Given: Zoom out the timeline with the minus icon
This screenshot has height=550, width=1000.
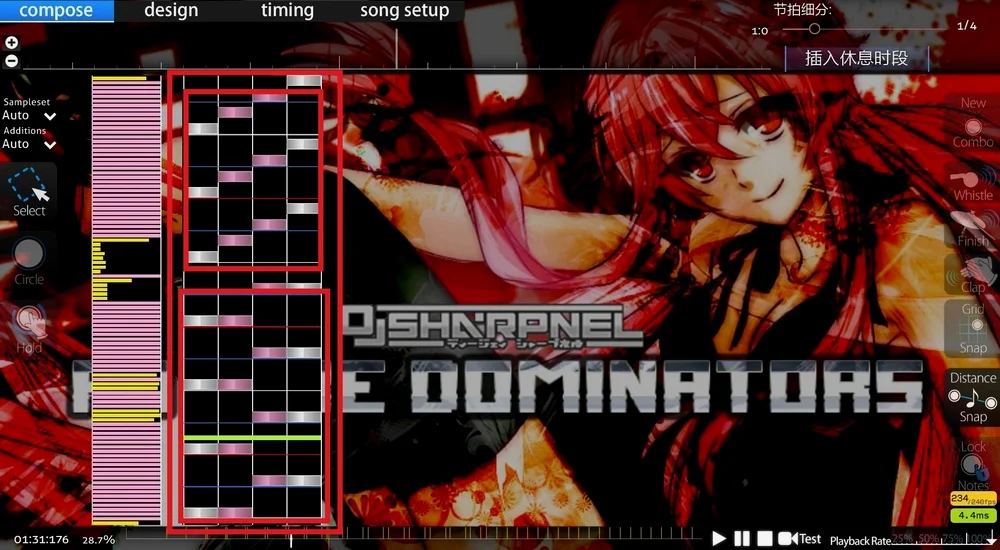Looking at the screenshot, I should tap(11, 61).
